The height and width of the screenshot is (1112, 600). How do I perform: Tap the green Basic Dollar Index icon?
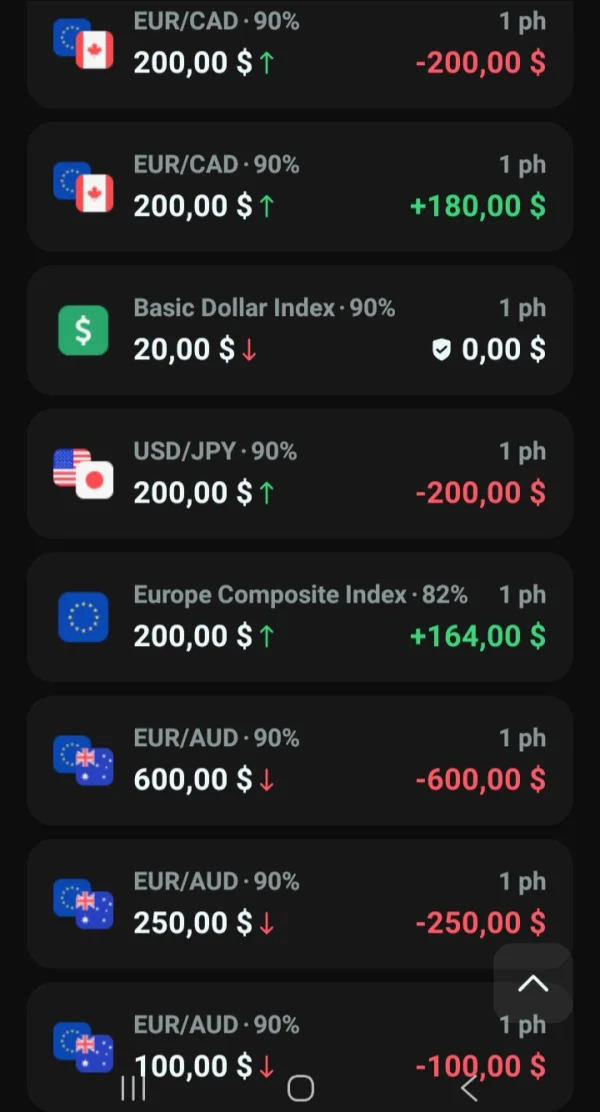[x=83, y=331]
